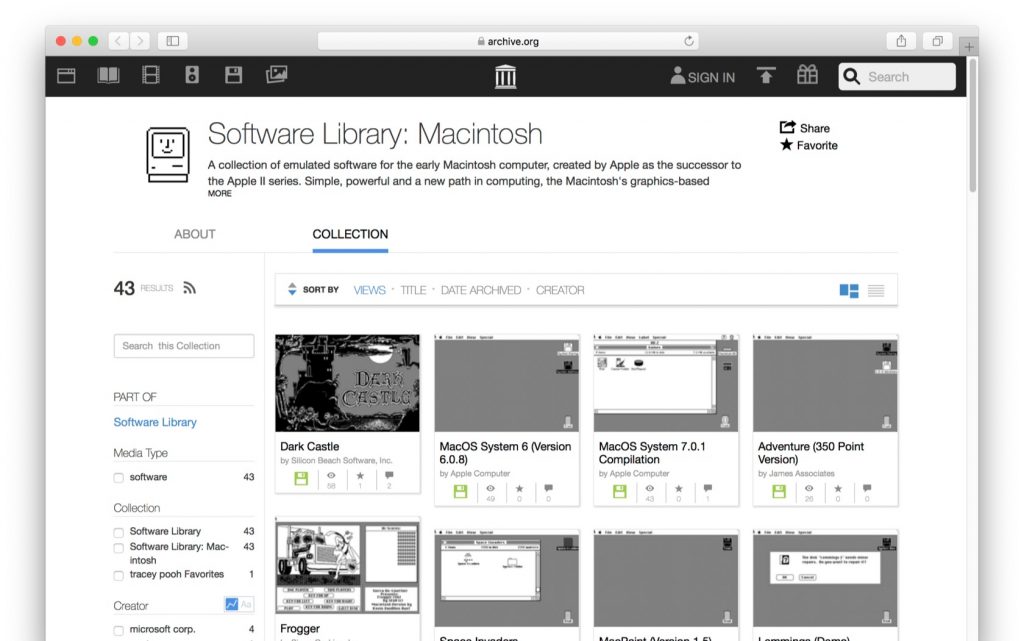Image resolution: width=1024 pixels, height=641 pixels.
Task: Switch to the ABOUT tab
Action: (x=194, y=234)
